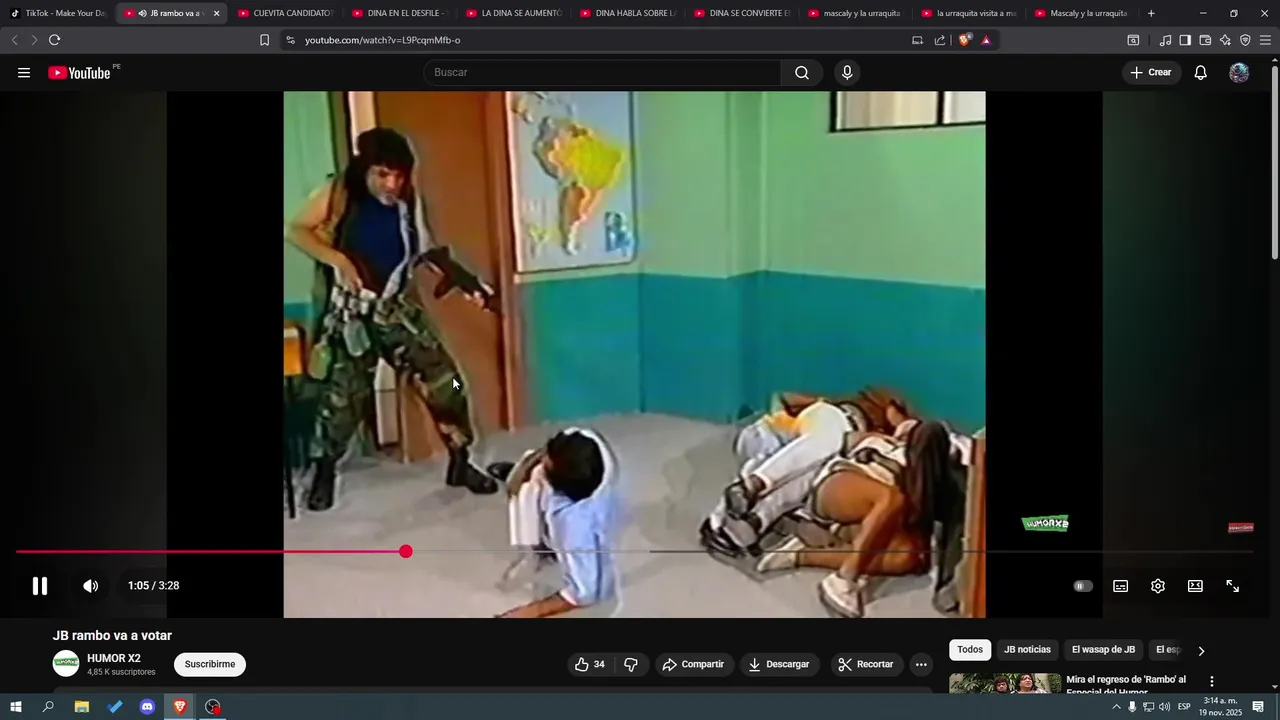Screen dimensions: 1280x720
Task: Go back to previous page
Action: tap(14, 40)
